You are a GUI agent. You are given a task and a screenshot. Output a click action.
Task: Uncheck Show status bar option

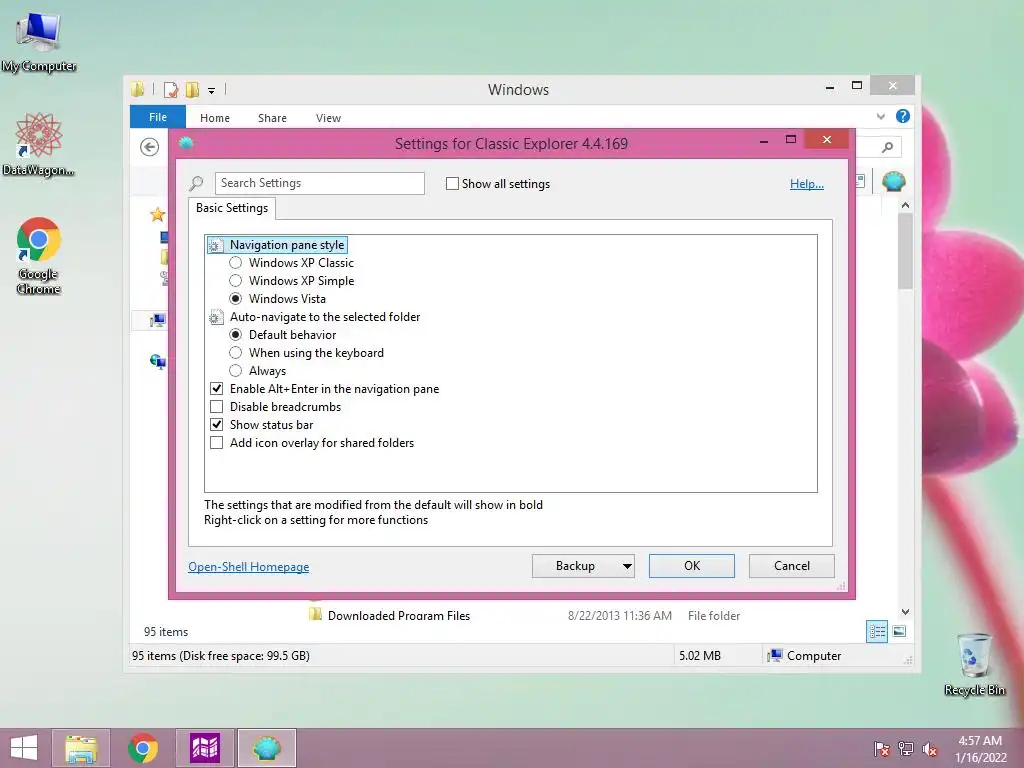click(216, 424)
